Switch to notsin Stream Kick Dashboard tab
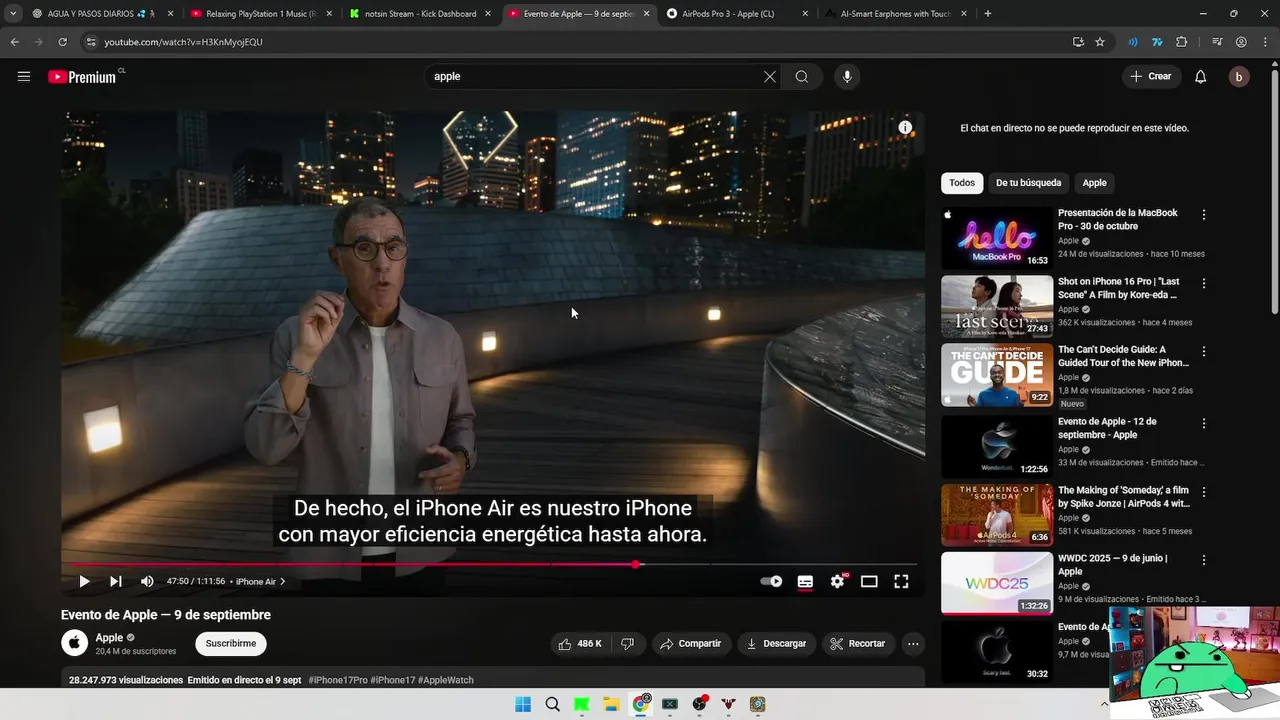The width and height of the screenshot is (1280, 720). point(420,14)
